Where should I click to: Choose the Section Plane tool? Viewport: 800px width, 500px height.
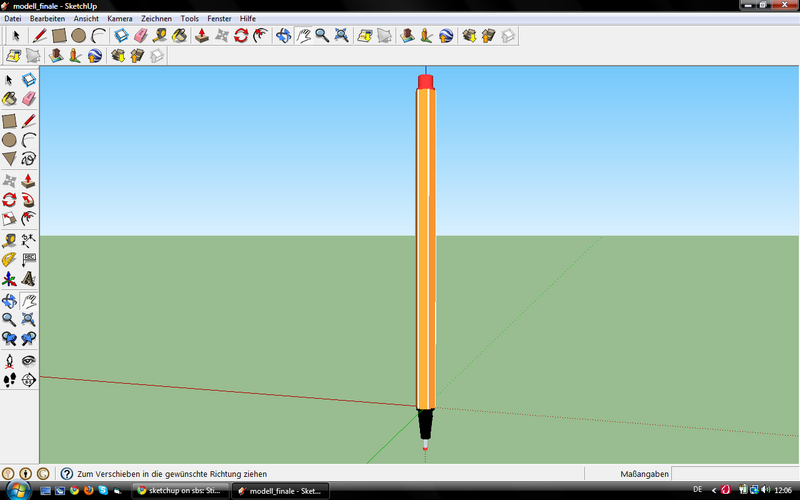(29, 379)
